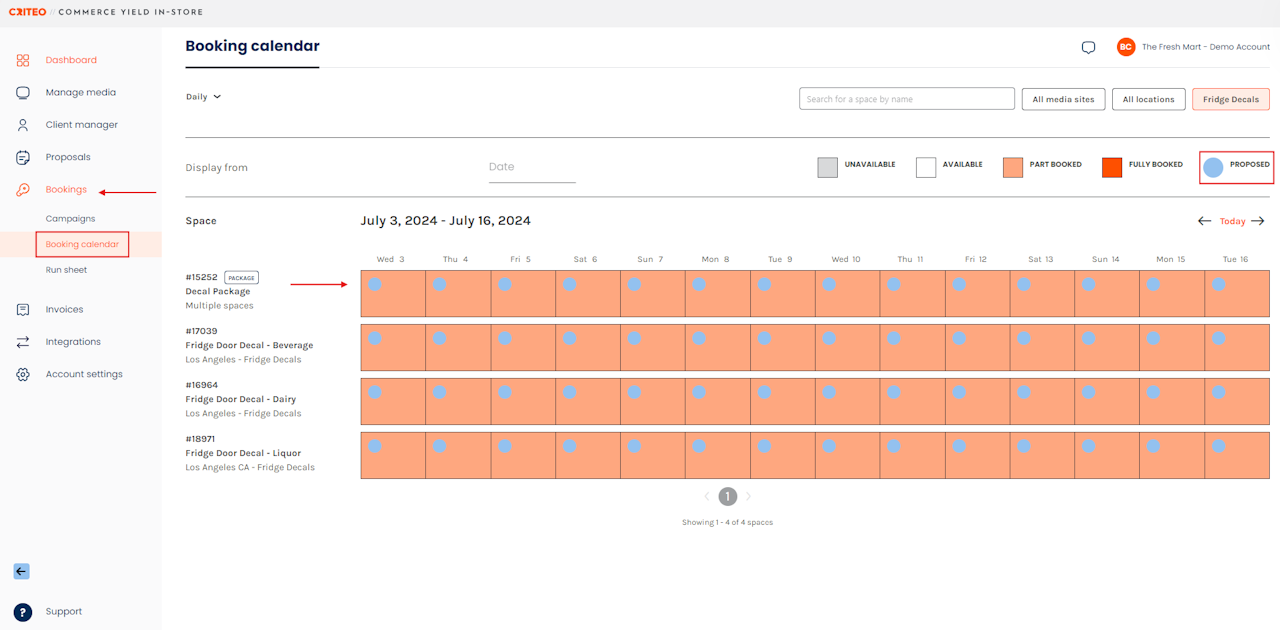Viewport: 1280px width, 630px height.
Task: Click the Client manager person icon
Action: [x=23, y=125]
